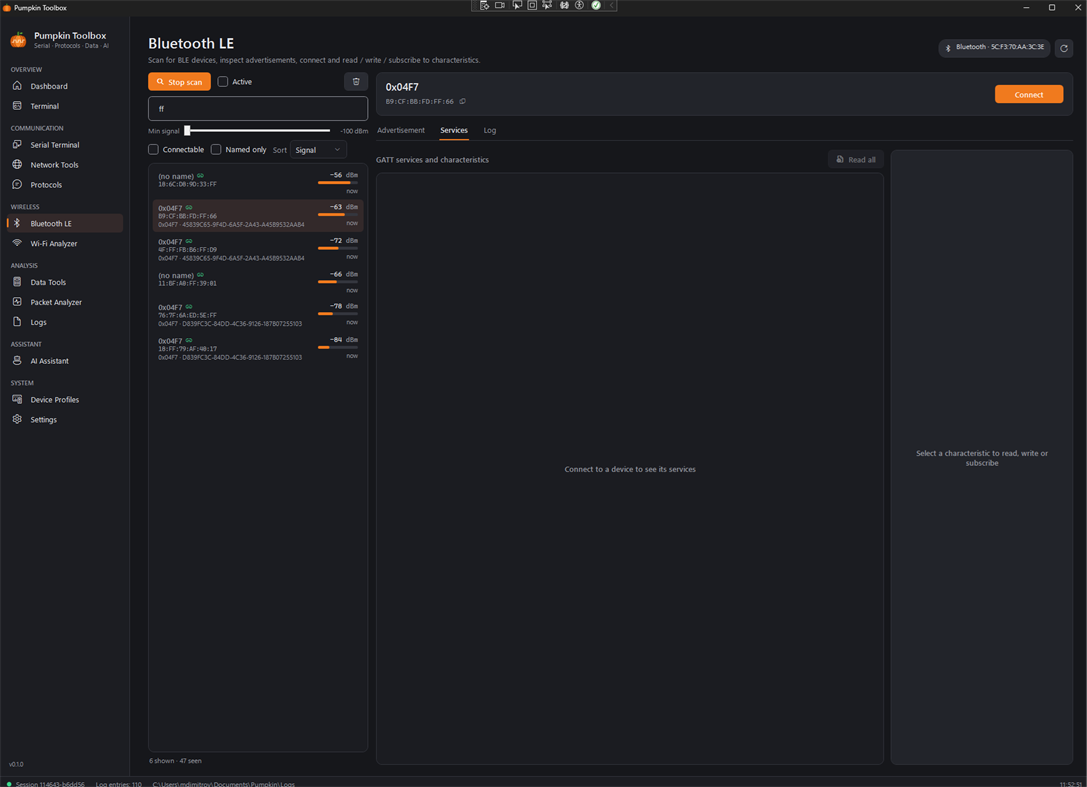Click the accessibility icon in top overlay toolbar

580,6
